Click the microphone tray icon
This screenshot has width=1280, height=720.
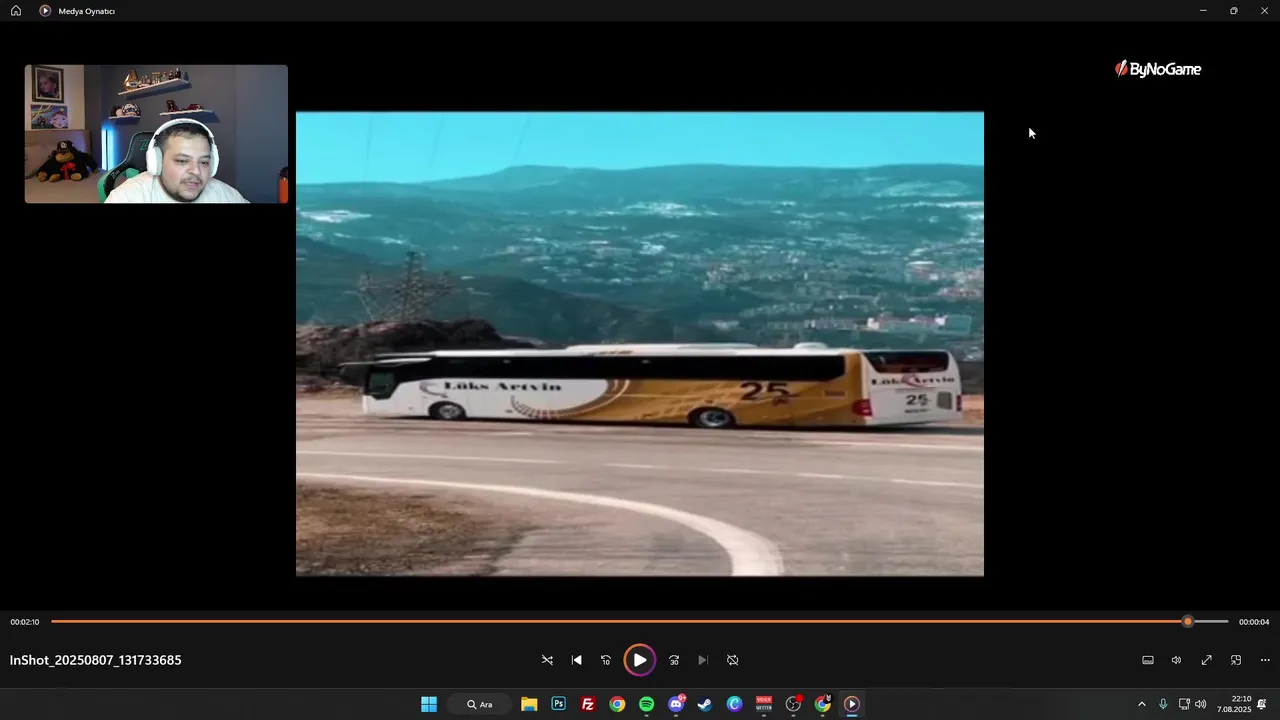pos(1163,704)
